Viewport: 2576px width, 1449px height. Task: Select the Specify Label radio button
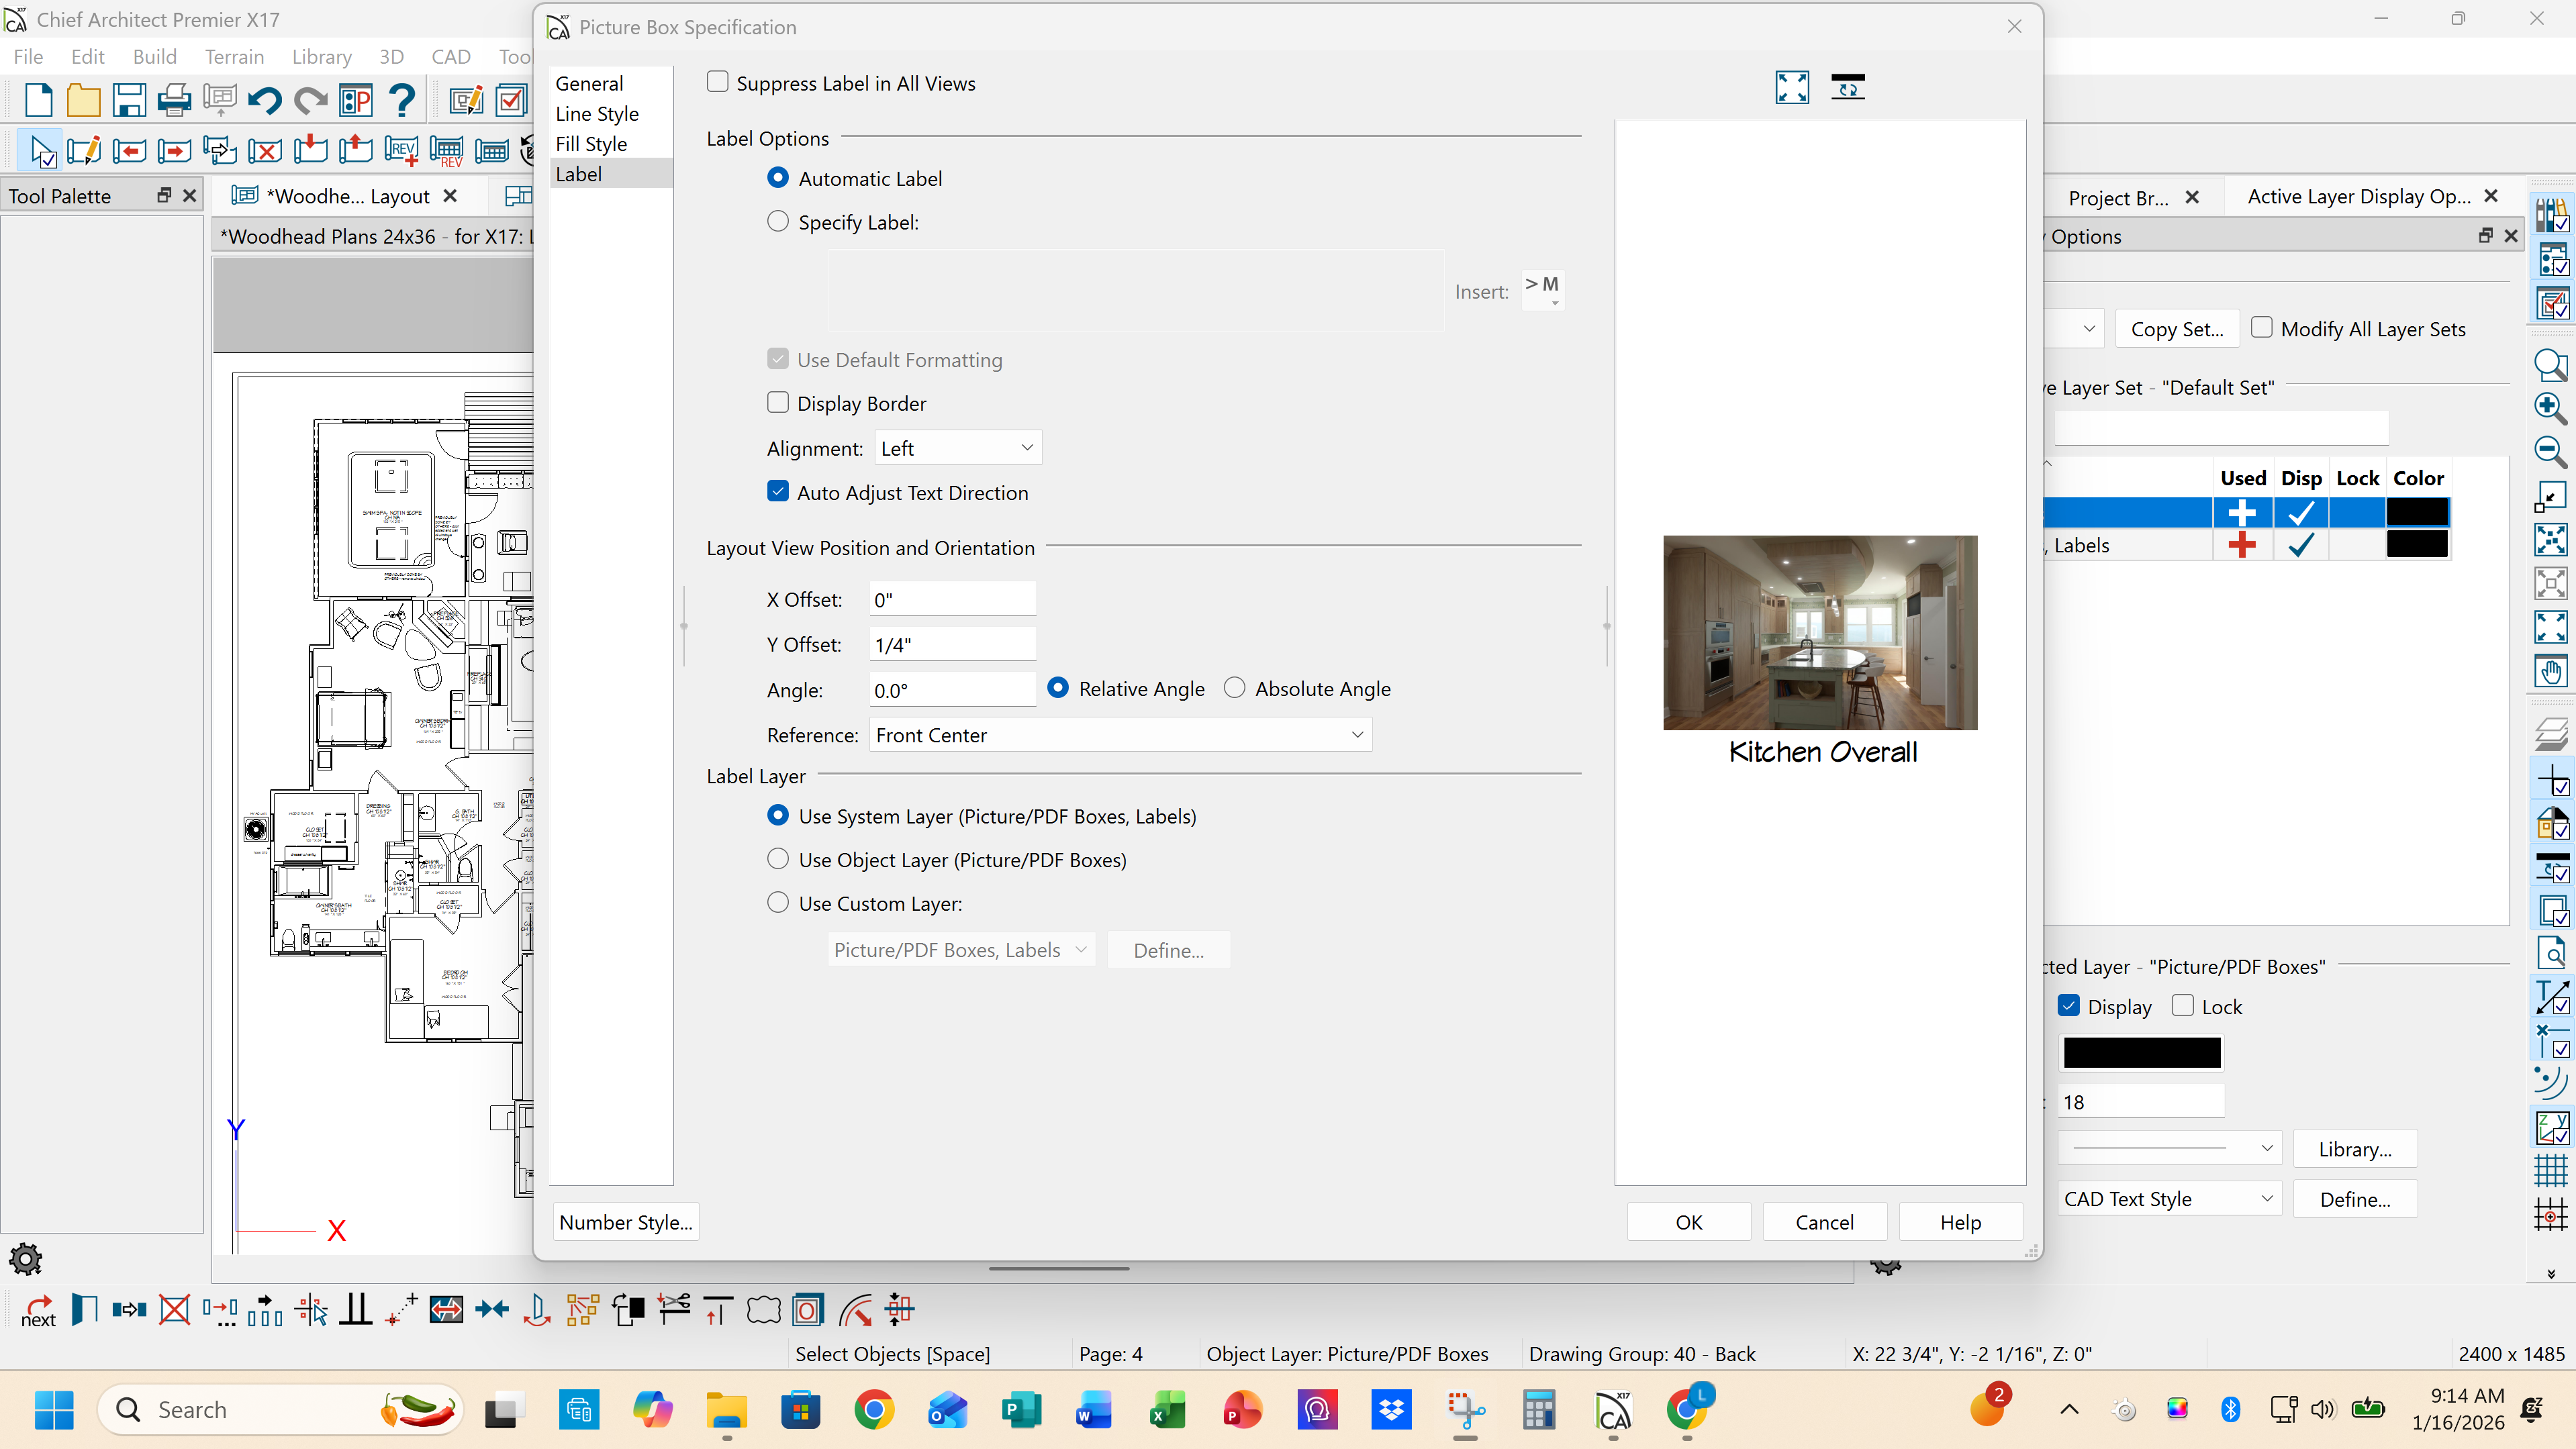point(778,221)
